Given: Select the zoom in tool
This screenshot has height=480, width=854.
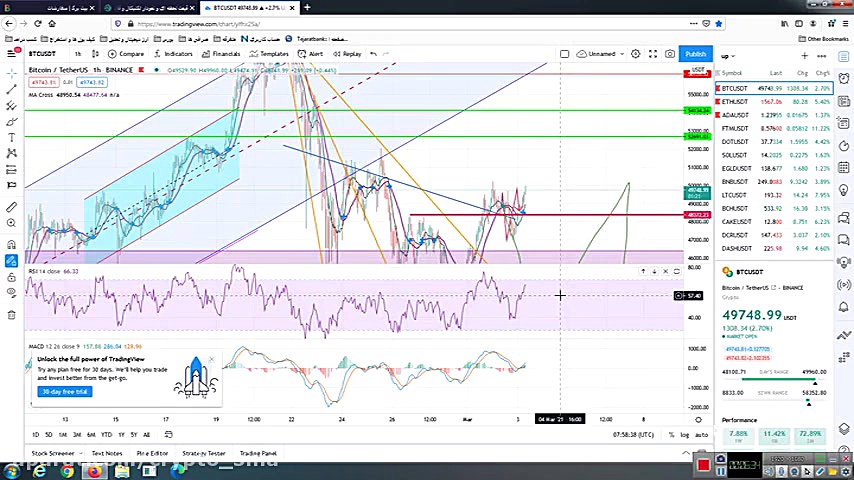Looking at the screenshot, I should point(11,223).
